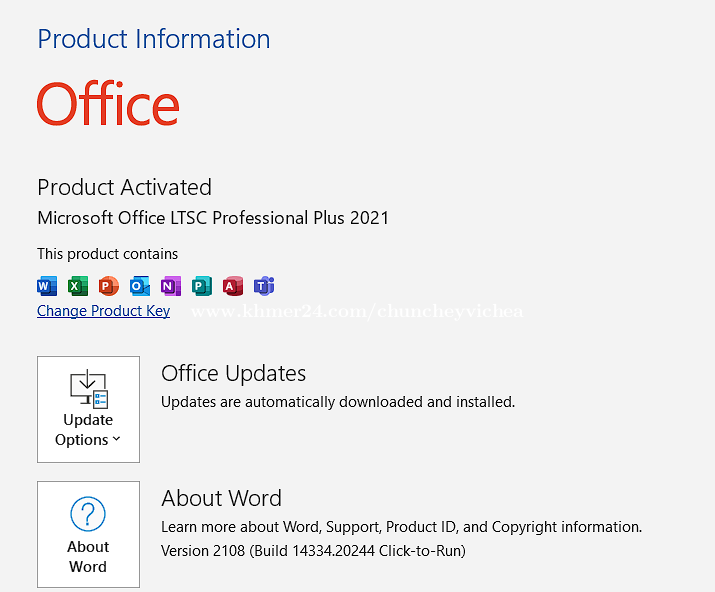The height and width of the screenshot is (592, 715).
Task: Click the green Excel icon
Action: point(78,286)
